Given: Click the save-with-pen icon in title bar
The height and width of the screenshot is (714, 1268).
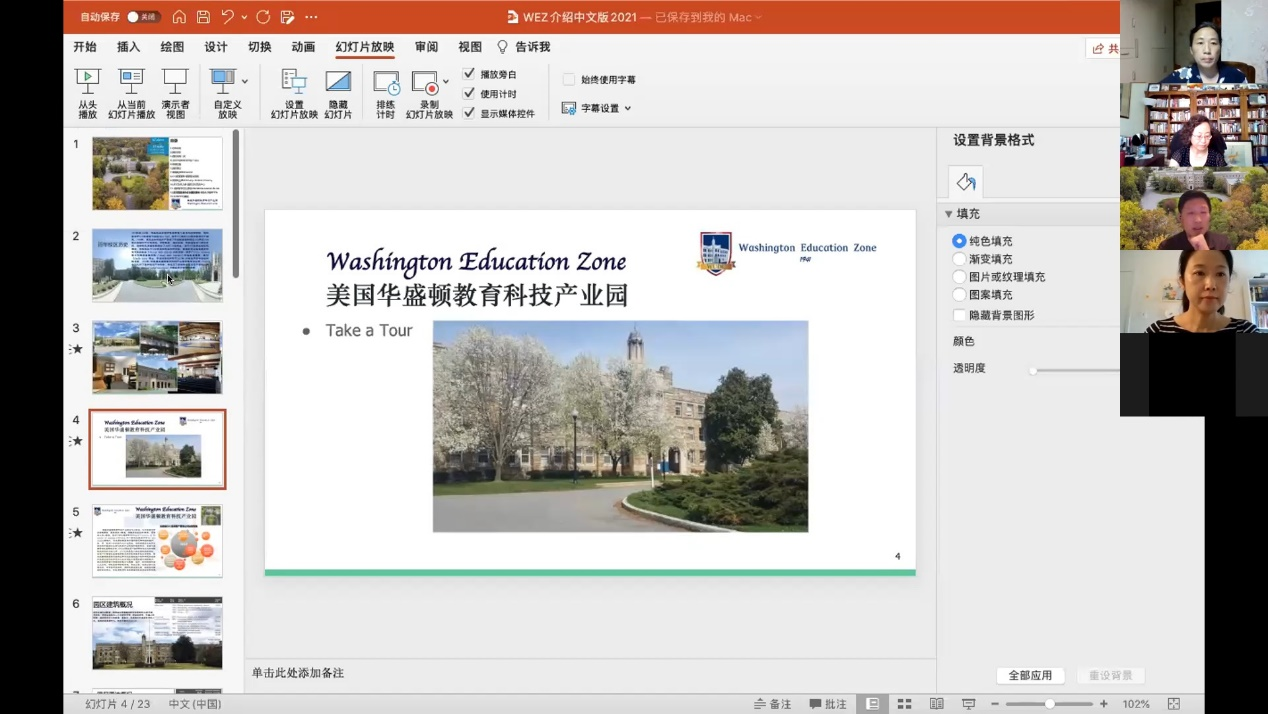Looking at the screenshot, I should [288, 17].
